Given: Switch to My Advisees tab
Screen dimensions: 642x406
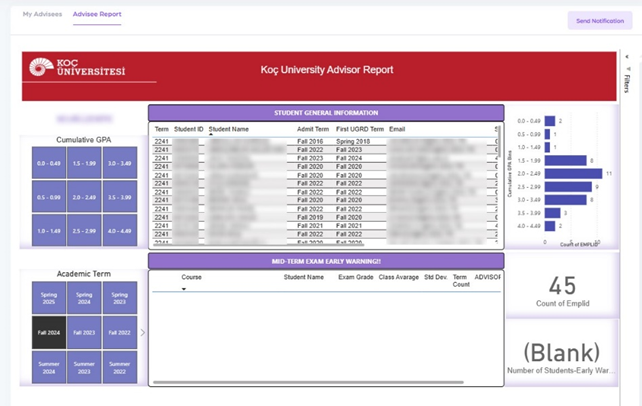Looking at the screenshot, I should click(41, 16).
